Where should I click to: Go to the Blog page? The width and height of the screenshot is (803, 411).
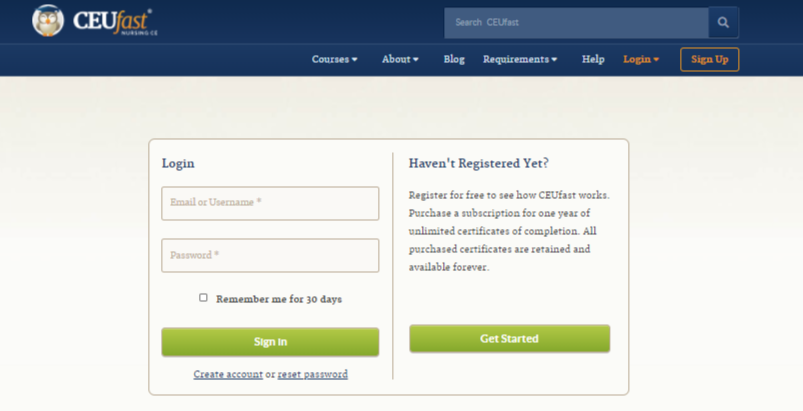pos(454,59)
